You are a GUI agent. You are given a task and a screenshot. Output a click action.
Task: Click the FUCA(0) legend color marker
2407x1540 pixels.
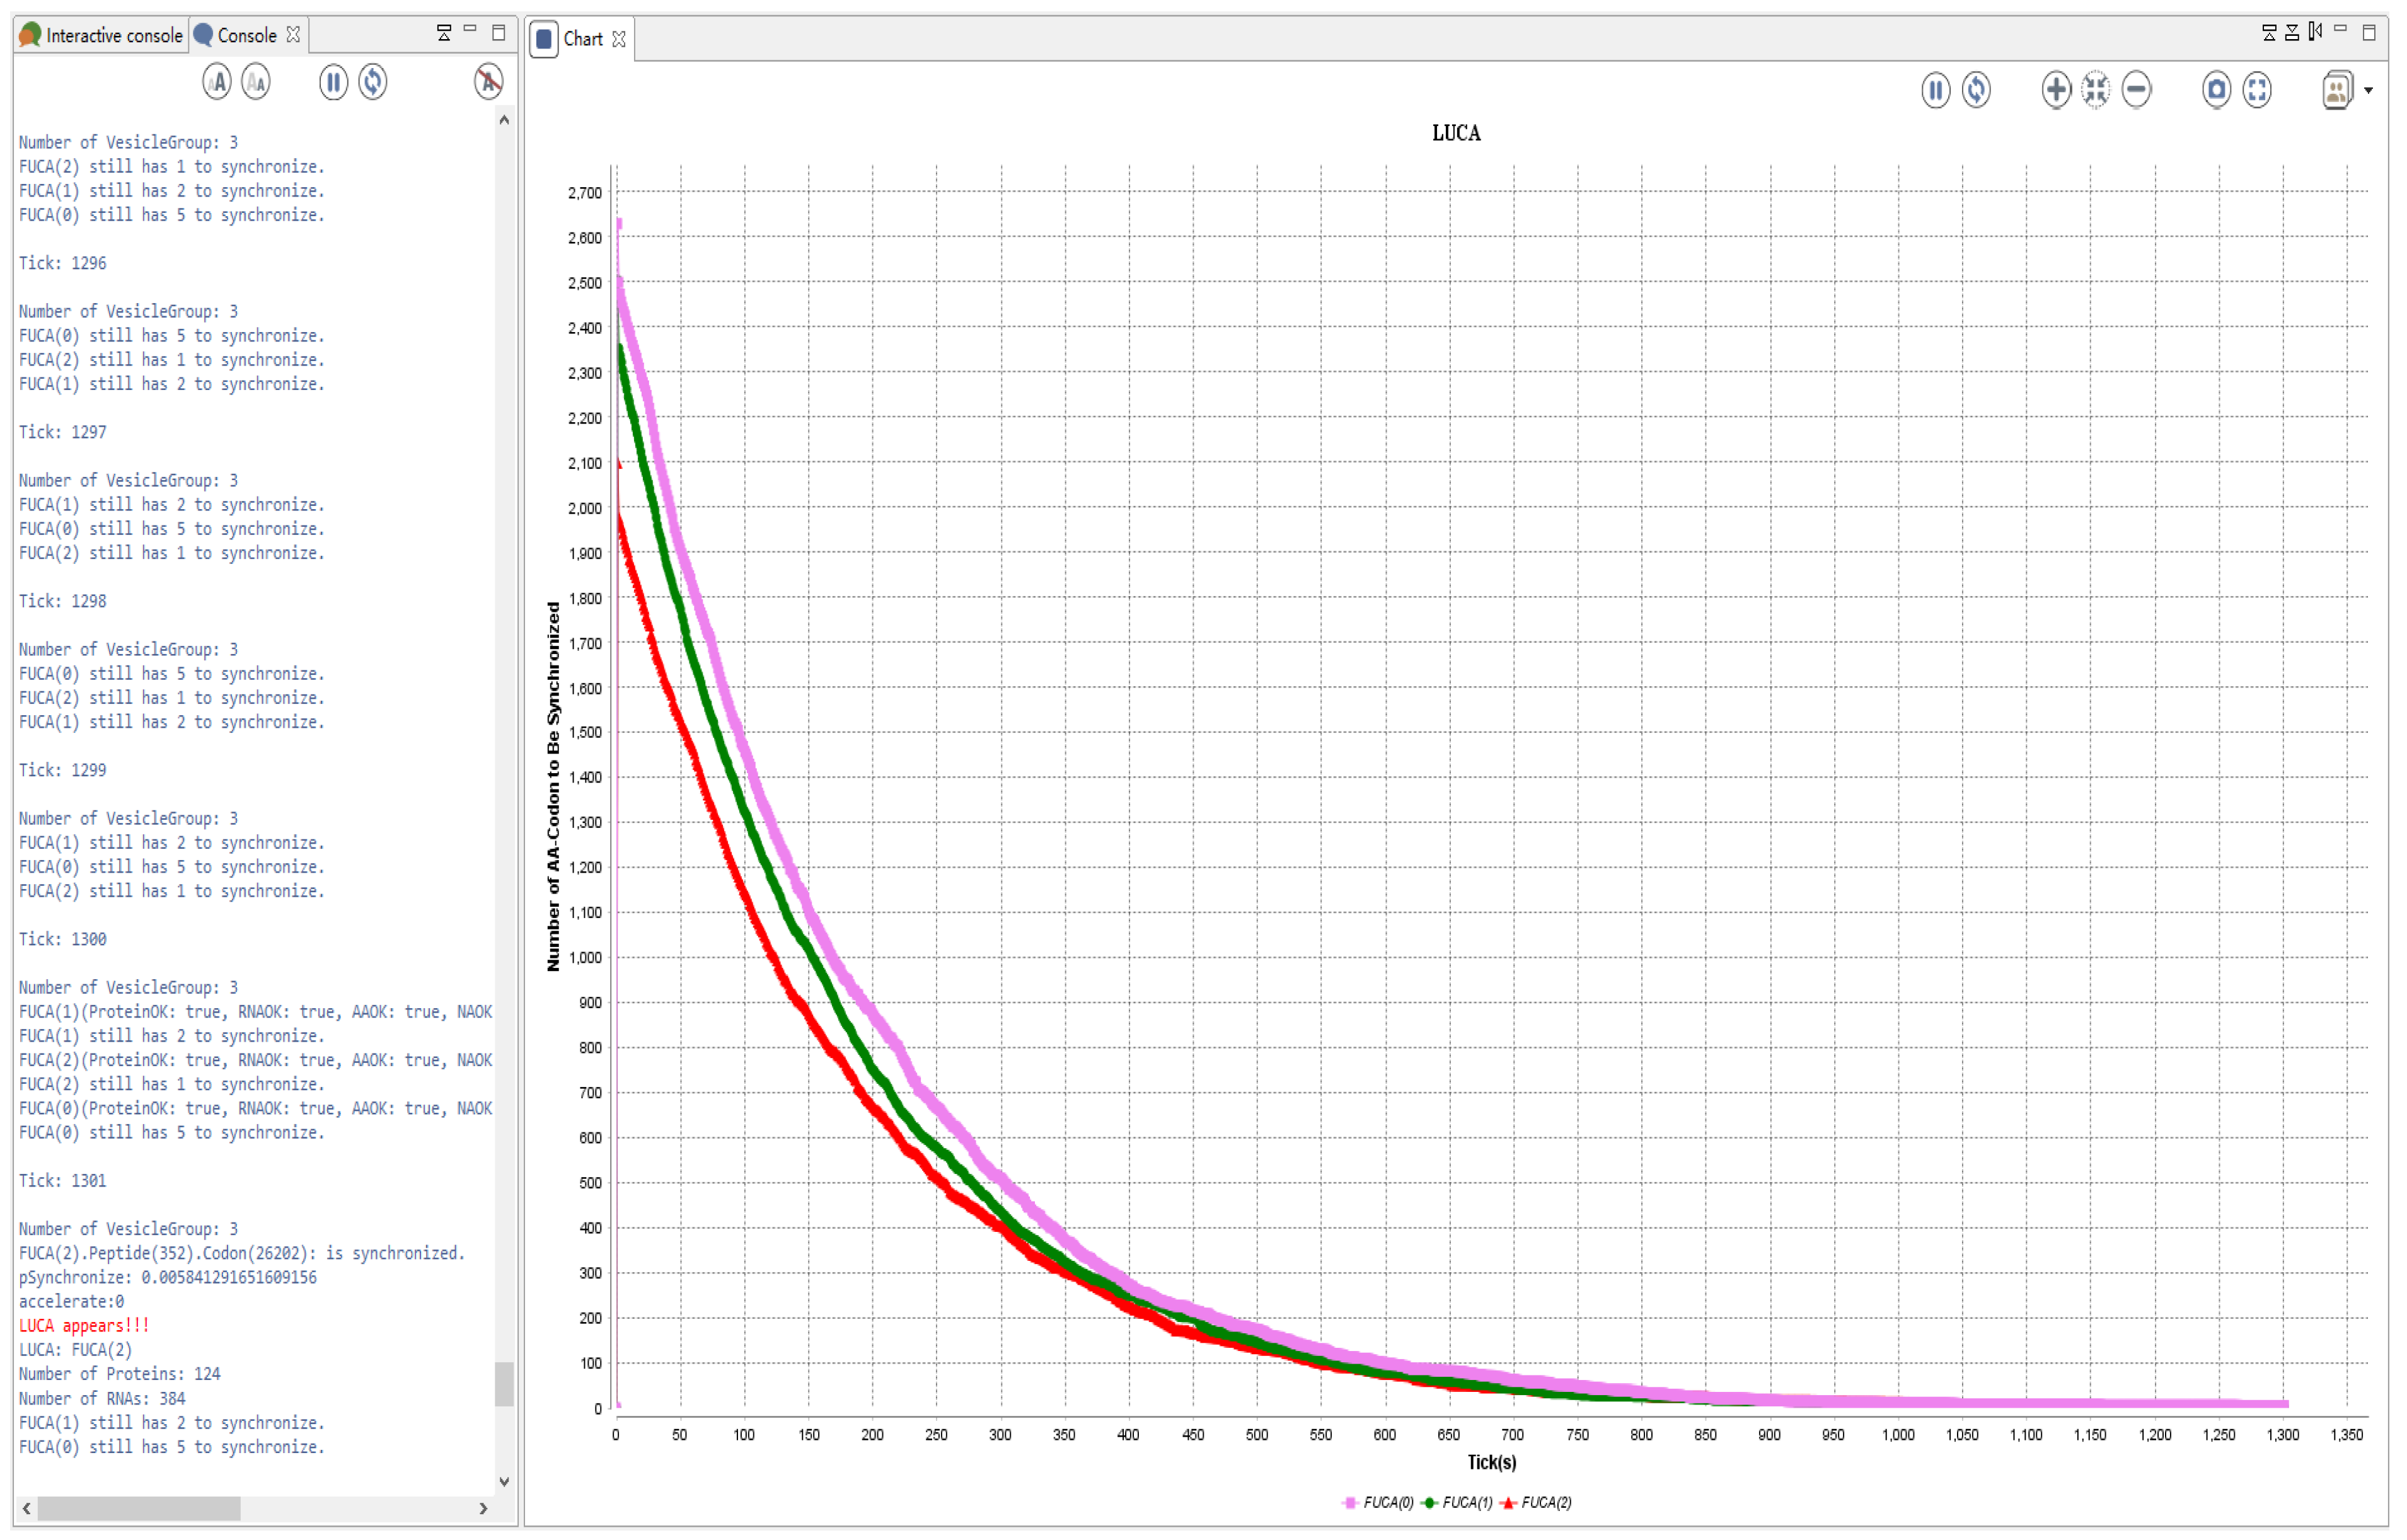click(x=1350, y=1503)
